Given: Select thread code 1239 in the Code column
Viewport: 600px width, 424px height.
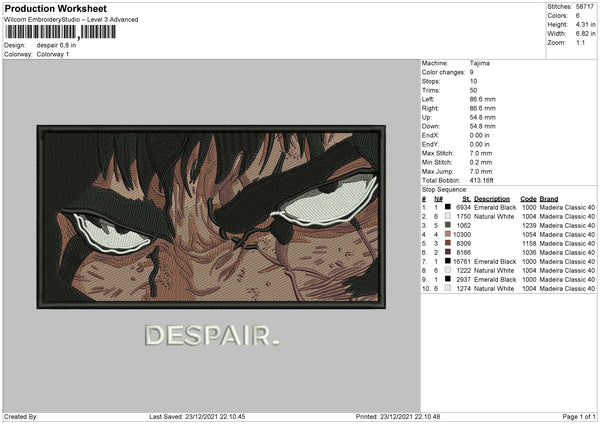Looking at the screenshot, I should click(x=529, y=225).
